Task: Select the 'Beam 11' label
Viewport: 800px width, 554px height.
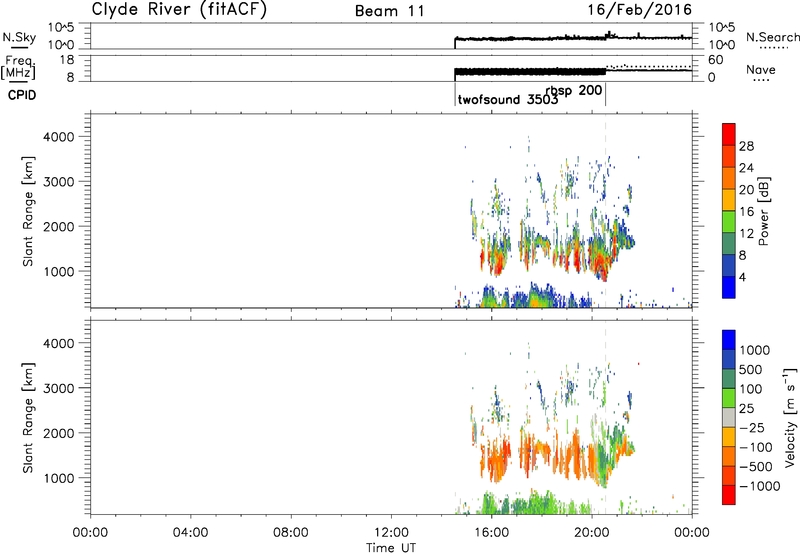Action: [390, 11]
